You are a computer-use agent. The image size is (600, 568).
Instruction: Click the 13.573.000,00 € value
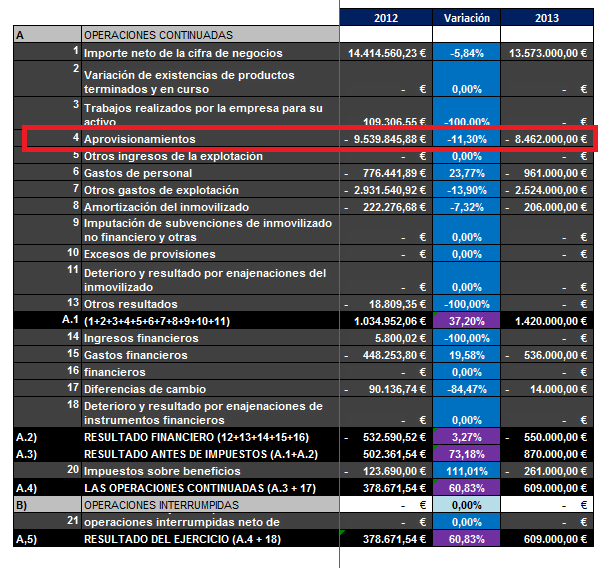tap(547, 52)
